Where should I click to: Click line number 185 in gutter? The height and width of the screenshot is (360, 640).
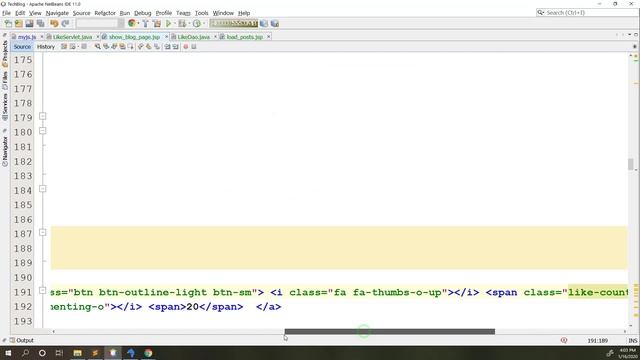23,205
